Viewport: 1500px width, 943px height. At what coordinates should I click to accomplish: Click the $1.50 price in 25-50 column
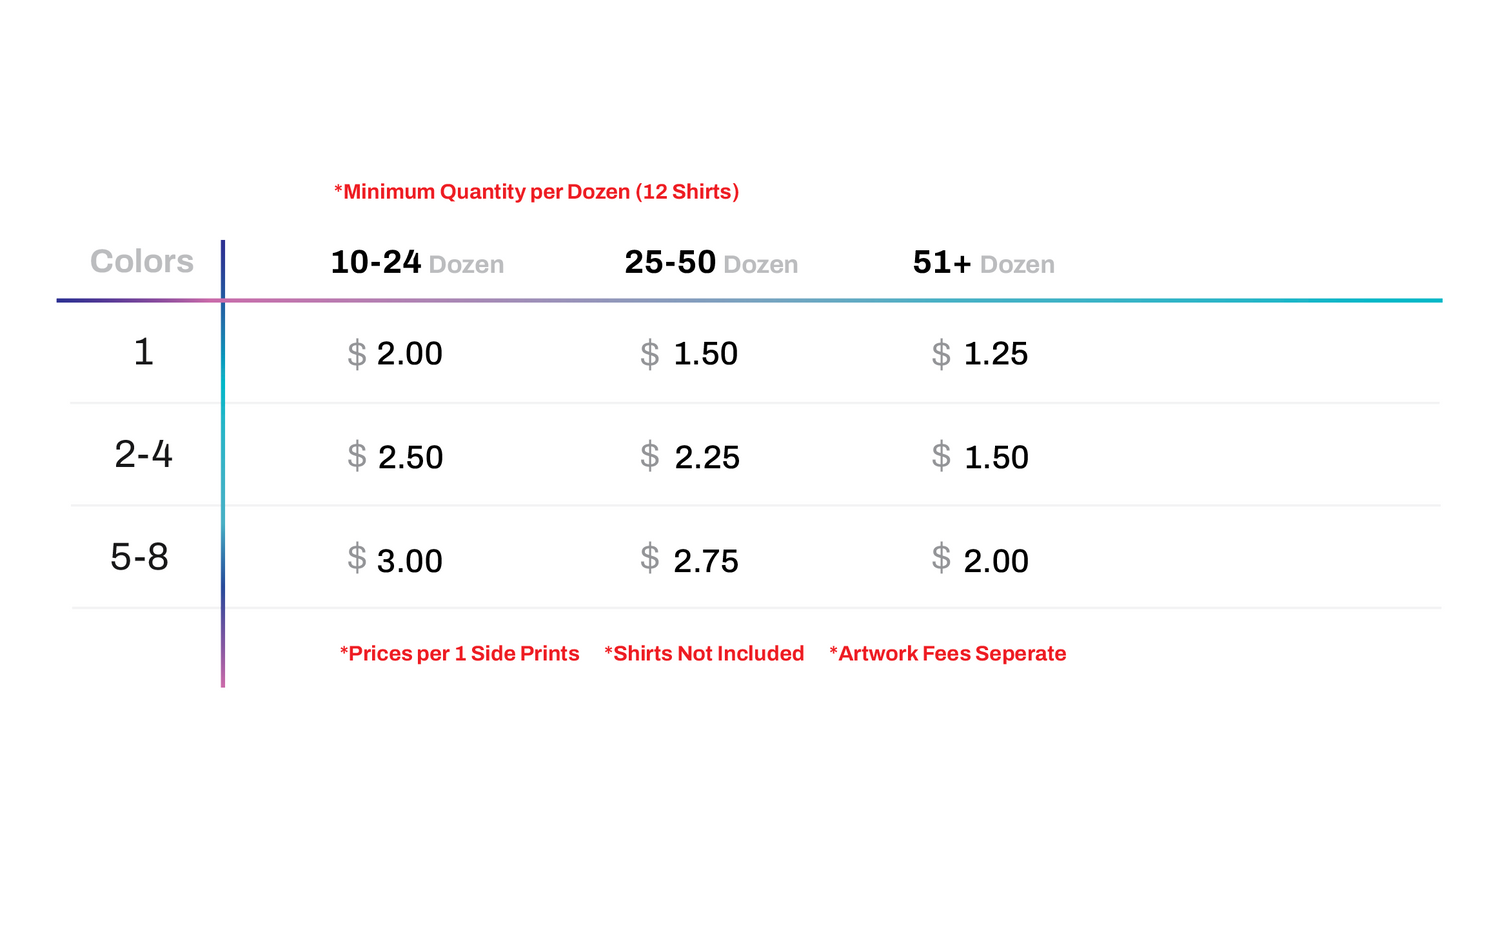pos(689,354)
